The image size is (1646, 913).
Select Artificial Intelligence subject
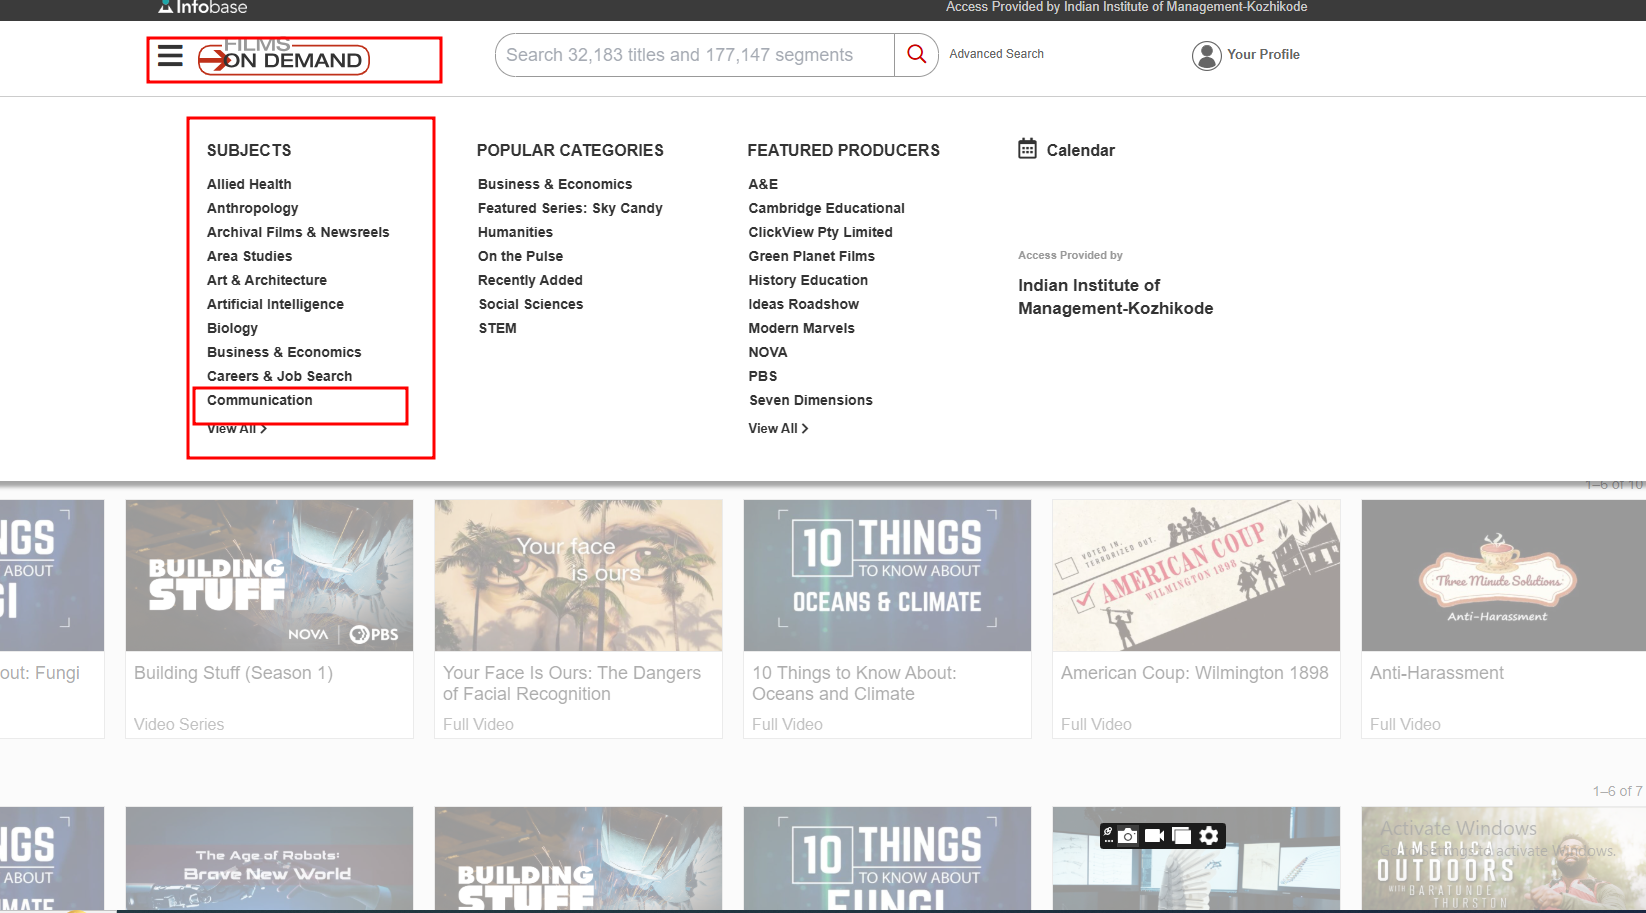(x=275, y=304)
